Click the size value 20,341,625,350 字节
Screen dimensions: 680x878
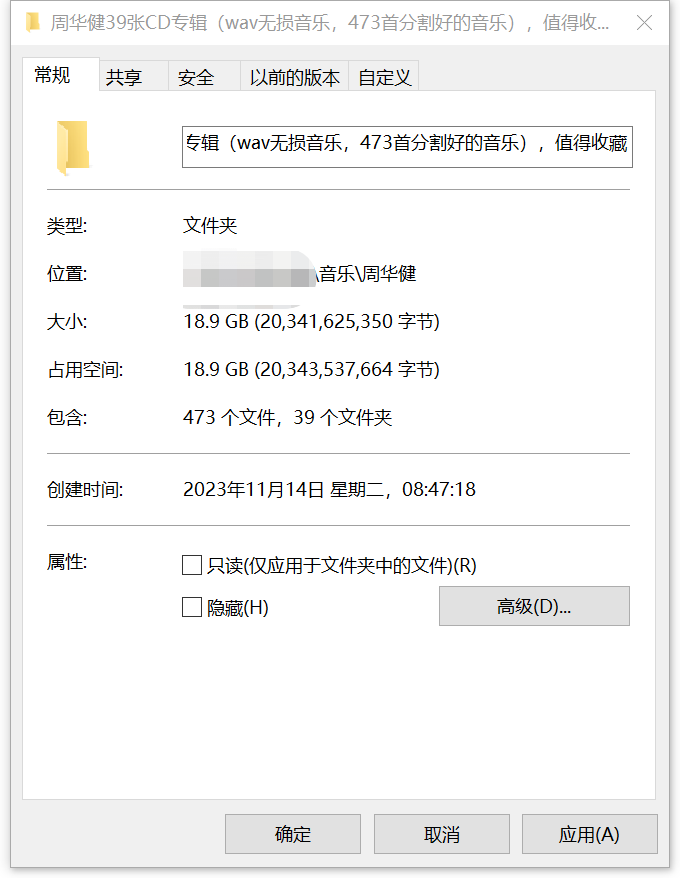click(311, 321)
